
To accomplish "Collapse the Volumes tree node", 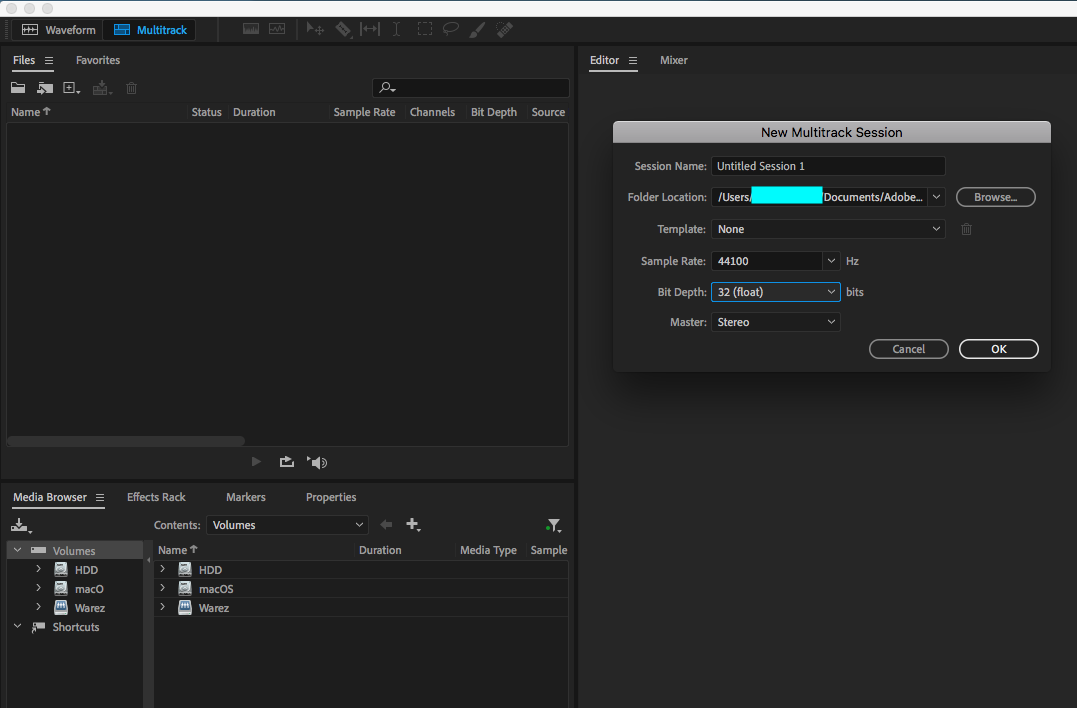I will tap(18, 550).
